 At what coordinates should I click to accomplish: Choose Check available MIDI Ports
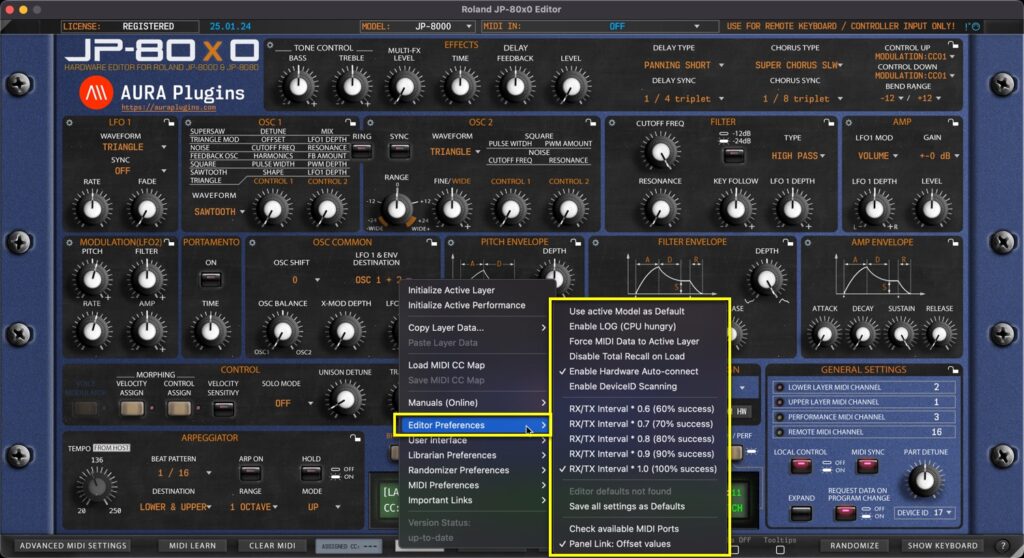[624, 529]
